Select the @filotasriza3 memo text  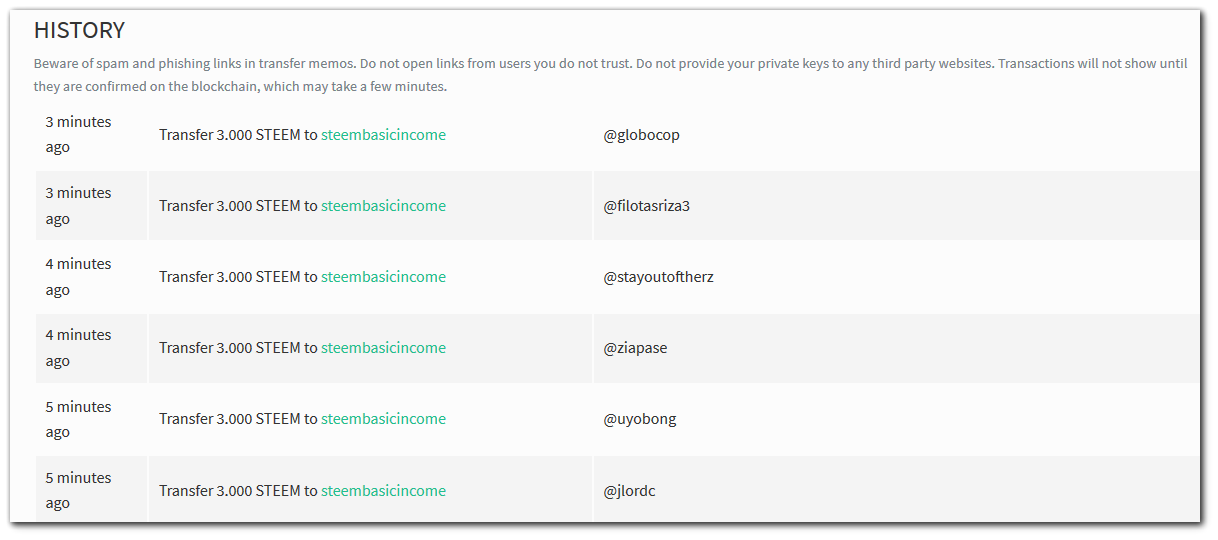[646, 206]
